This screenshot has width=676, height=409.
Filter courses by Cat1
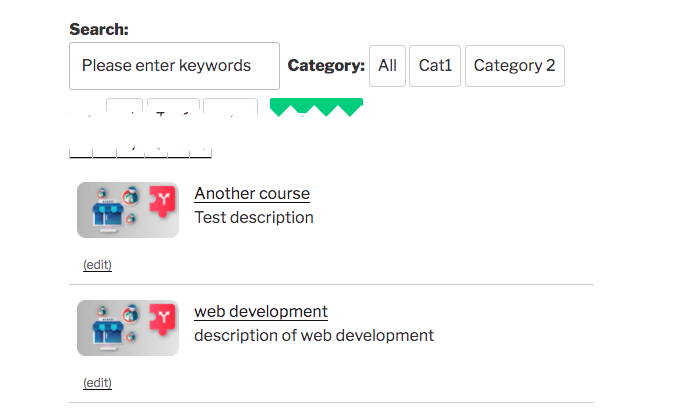coord(435,66)
